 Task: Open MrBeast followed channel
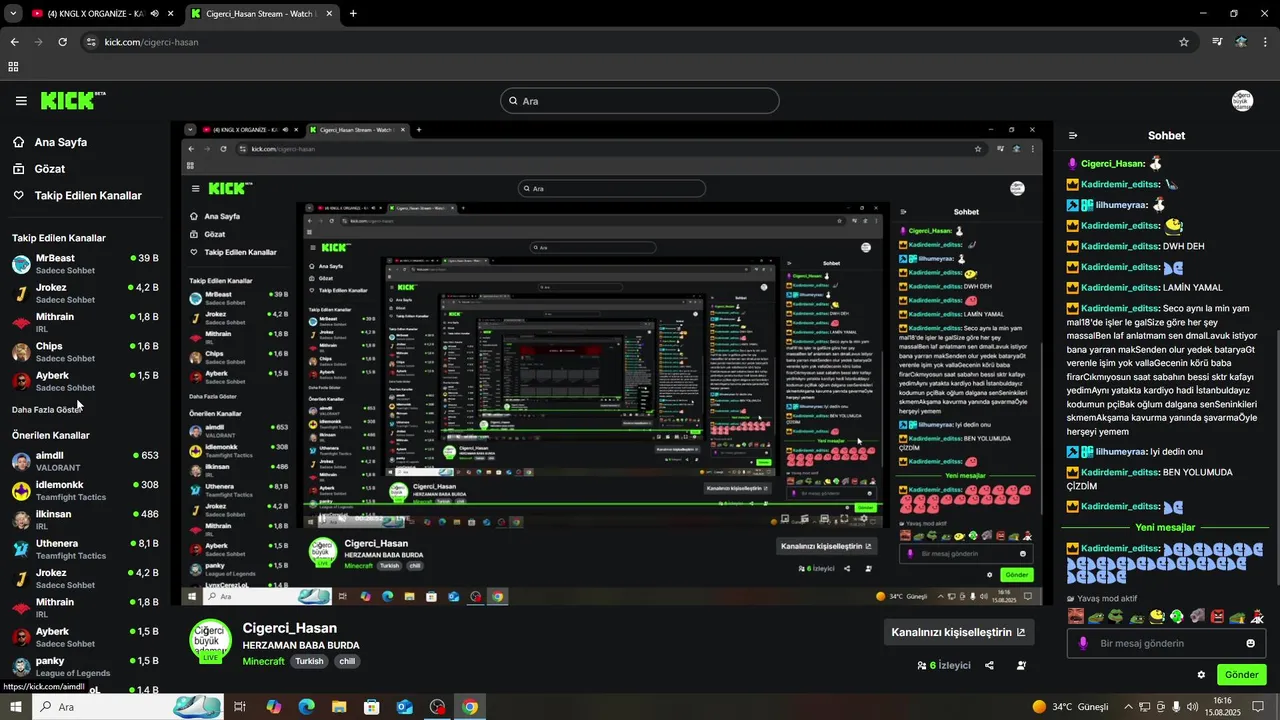pos(85,264)
